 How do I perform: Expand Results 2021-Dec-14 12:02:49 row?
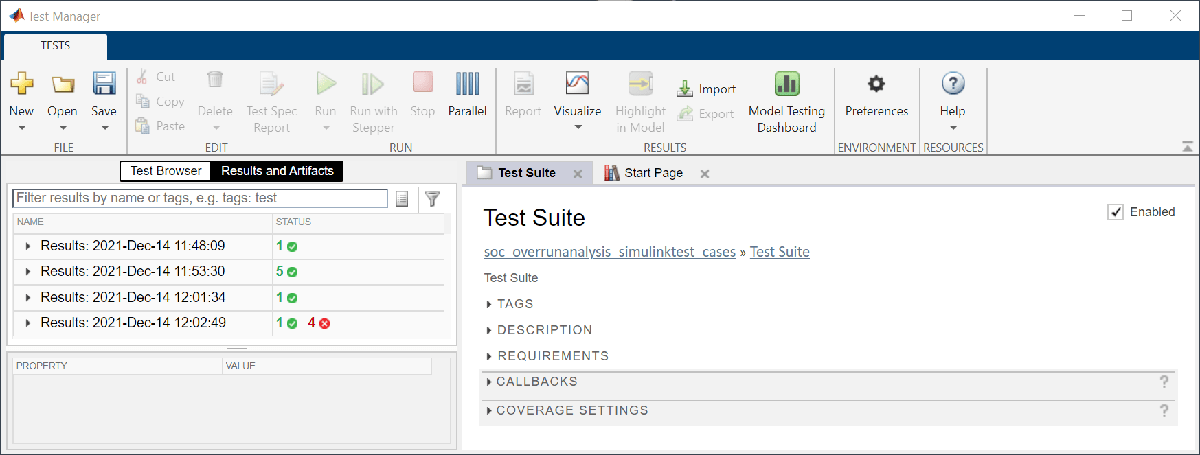tap(27, 323)
